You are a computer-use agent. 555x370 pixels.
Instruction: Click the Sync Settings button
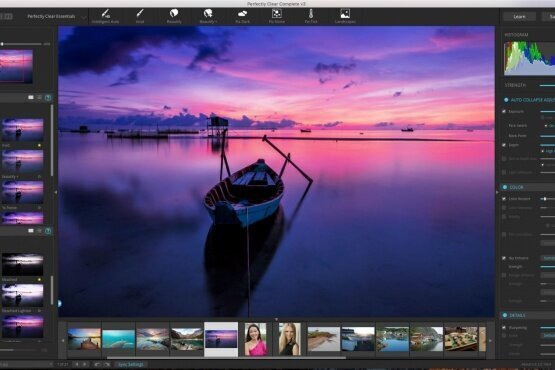pos(131,364)
